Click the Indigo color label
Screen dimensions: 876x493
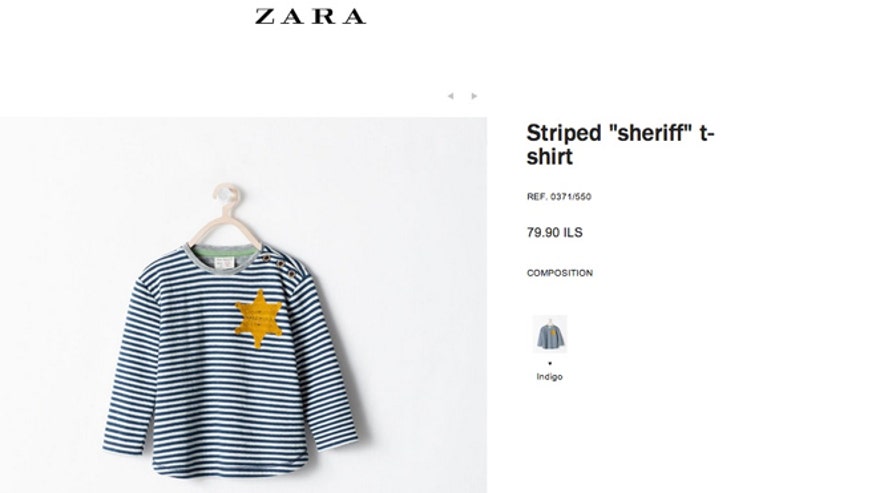point(549,377)
